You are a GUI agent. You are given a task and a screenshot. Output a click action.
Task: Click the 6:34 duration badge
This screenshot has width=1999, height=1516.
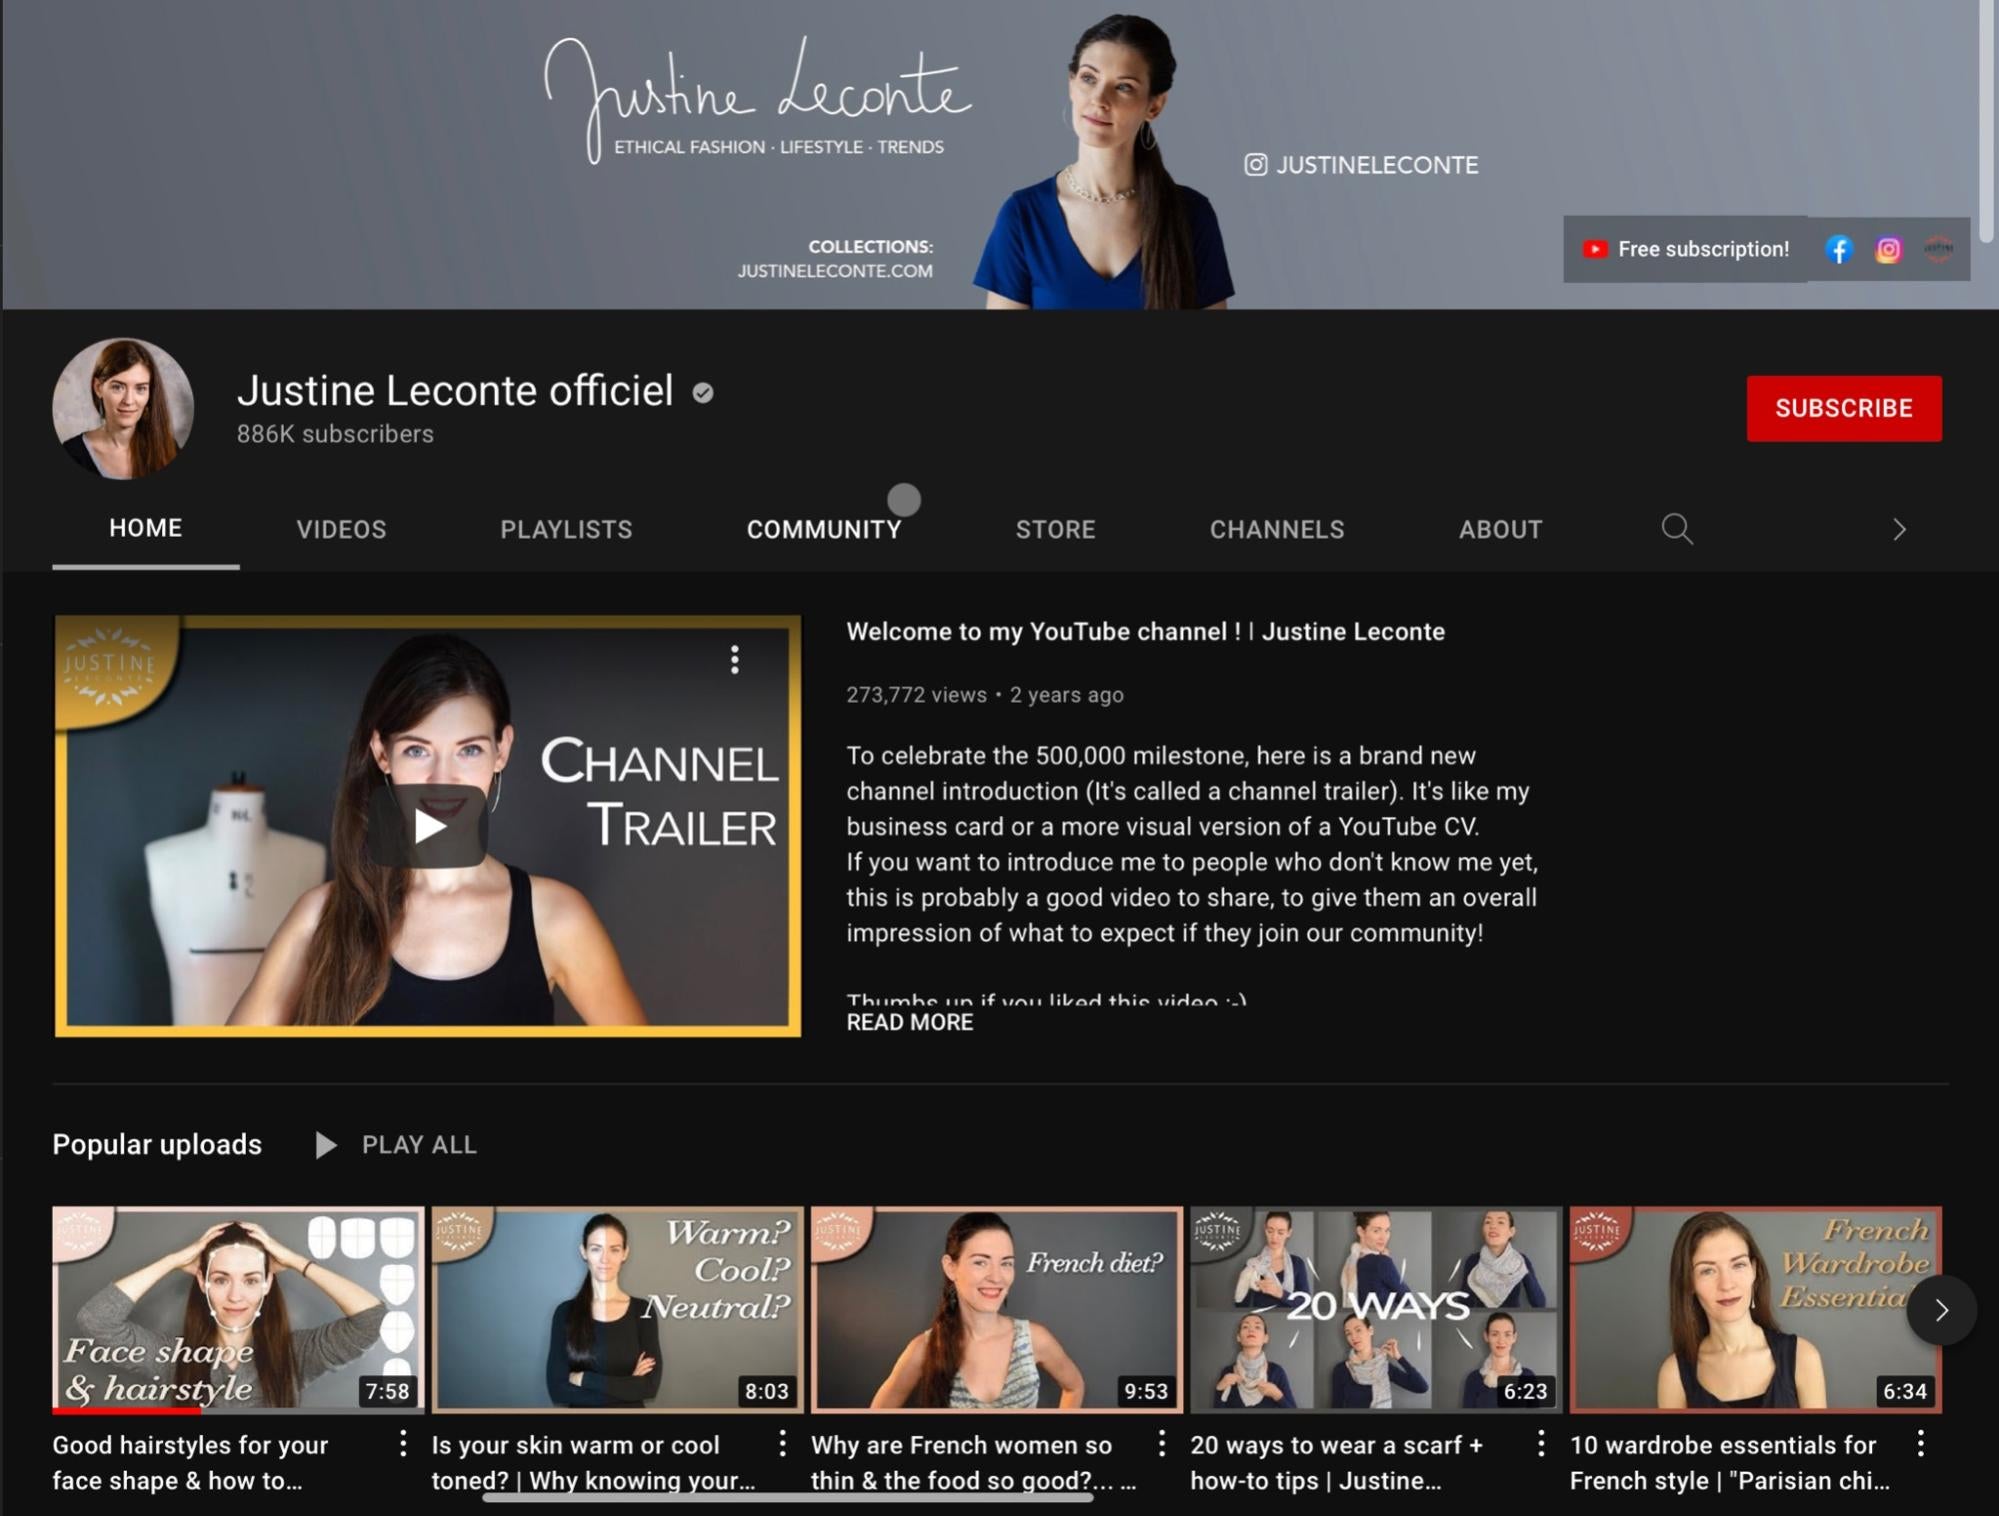point(1904,1391)
